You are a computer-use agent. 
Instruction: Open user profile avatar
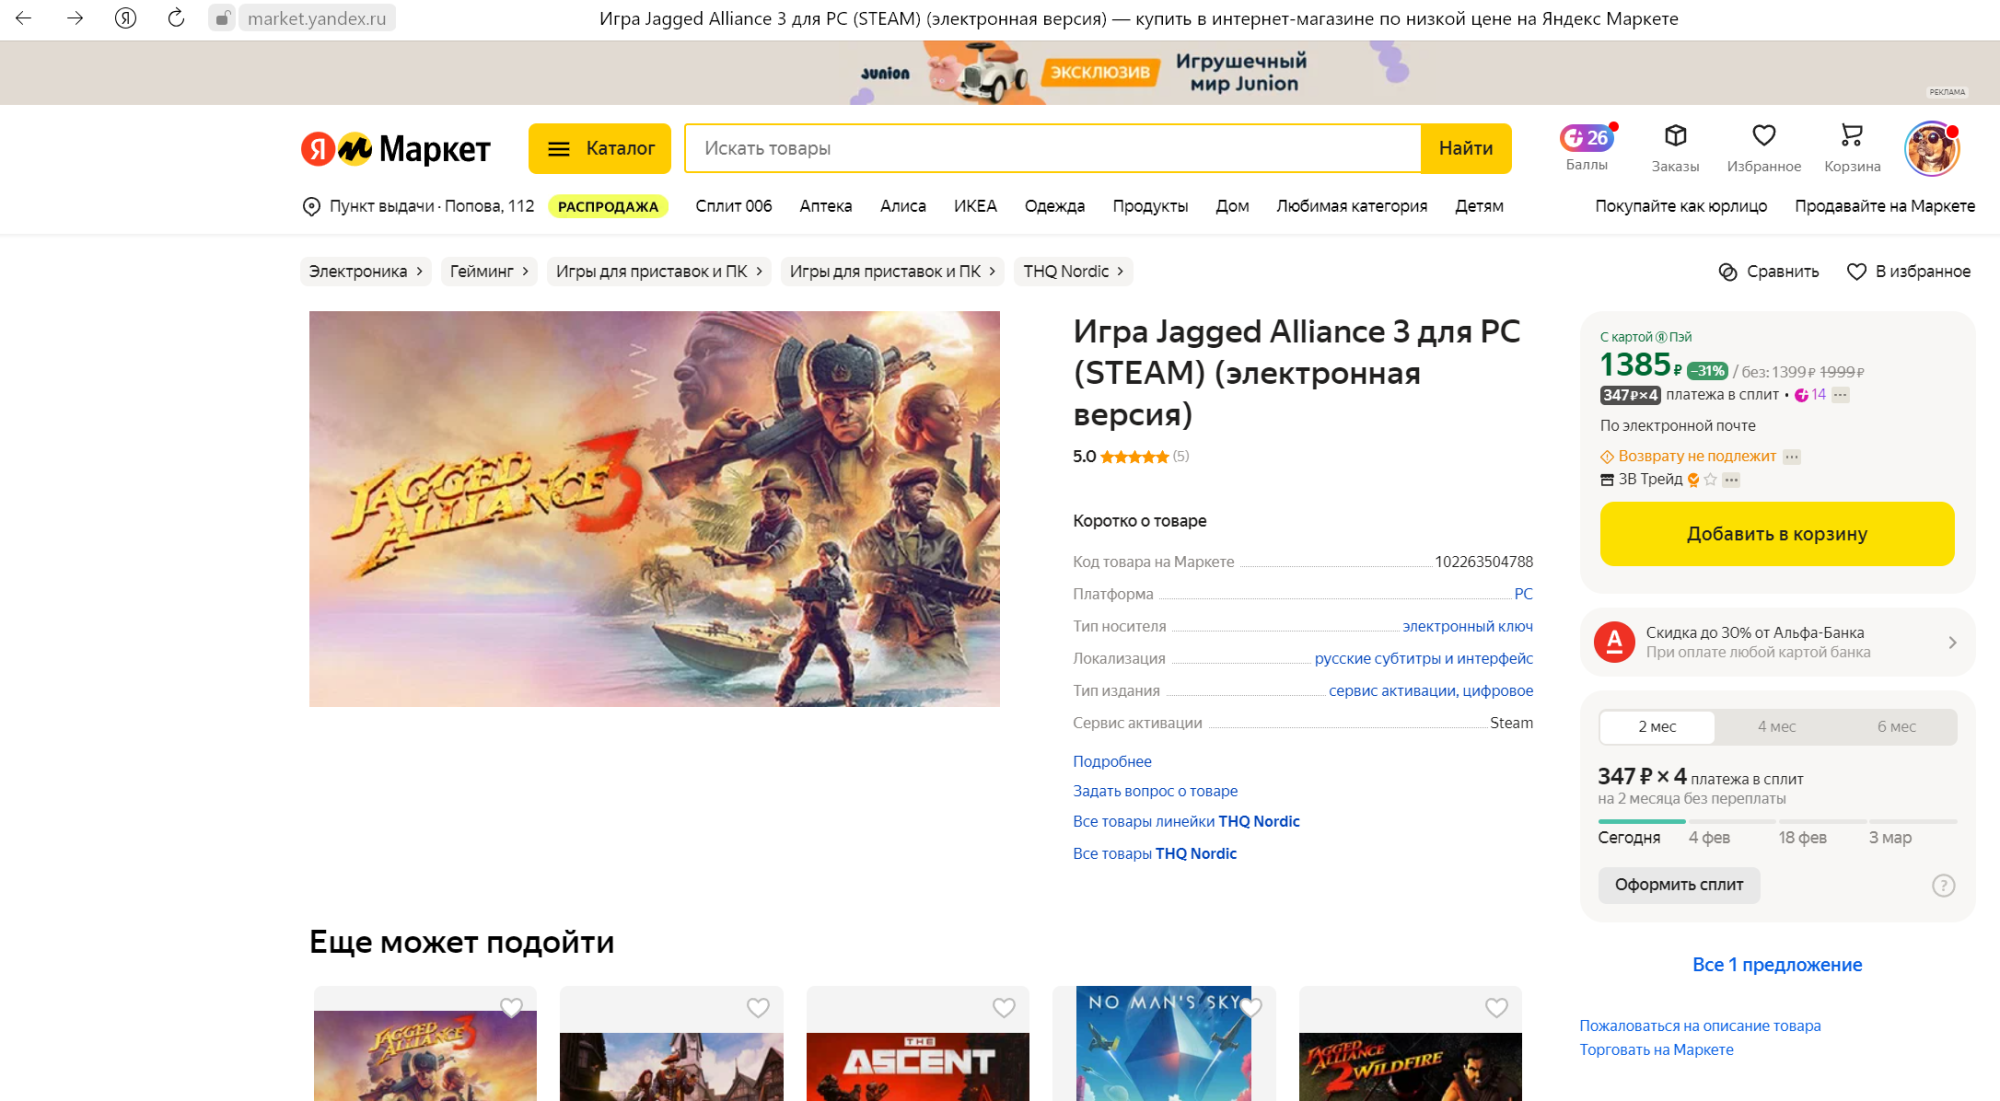pyautogui.click(x=1931, y=149)
